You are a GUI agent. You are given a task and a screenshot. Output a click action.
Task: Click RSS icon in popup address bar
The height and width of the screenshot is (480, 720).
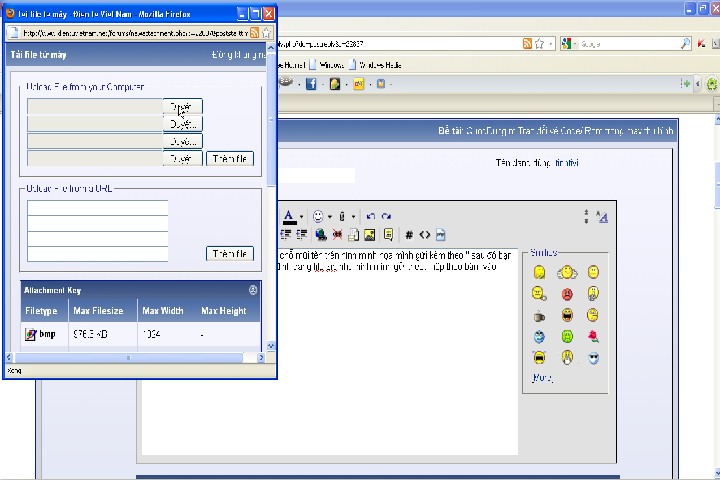point(254,33)
